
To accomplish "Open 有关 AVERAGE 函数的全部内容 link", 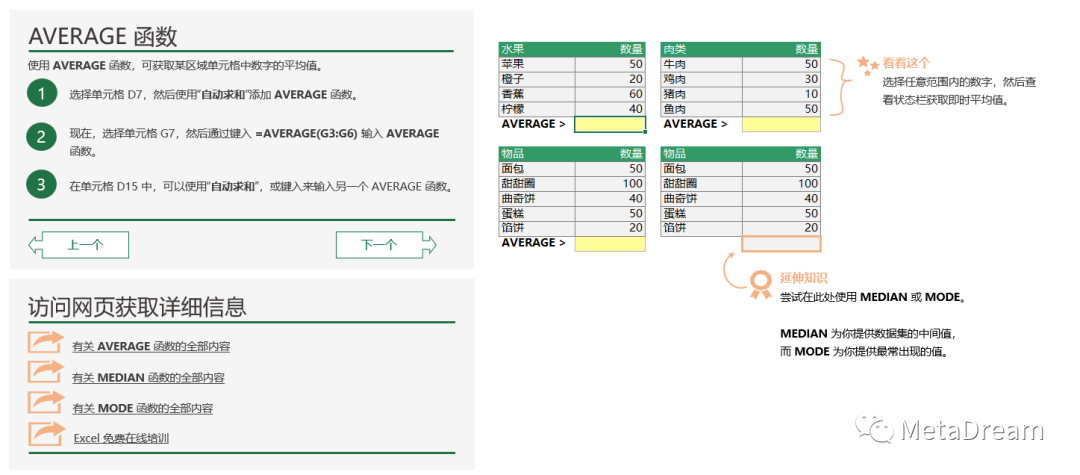I will pos(157,348).
